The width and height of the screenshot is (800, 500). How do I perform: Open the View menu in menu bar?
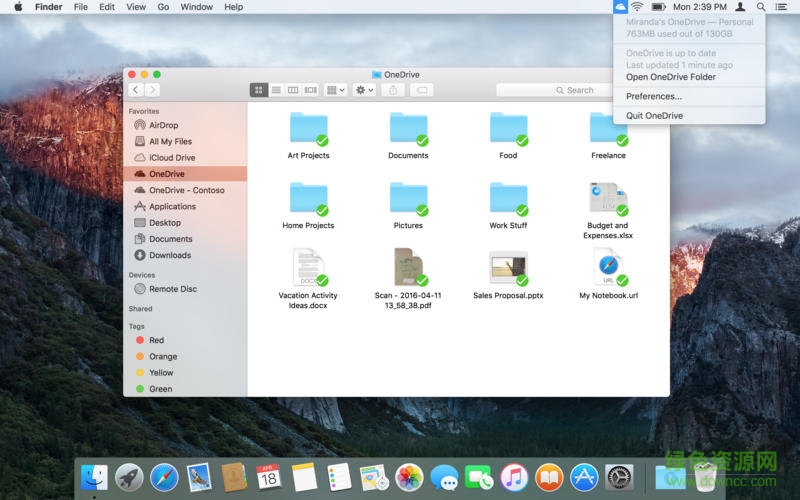tap(136, 7)
